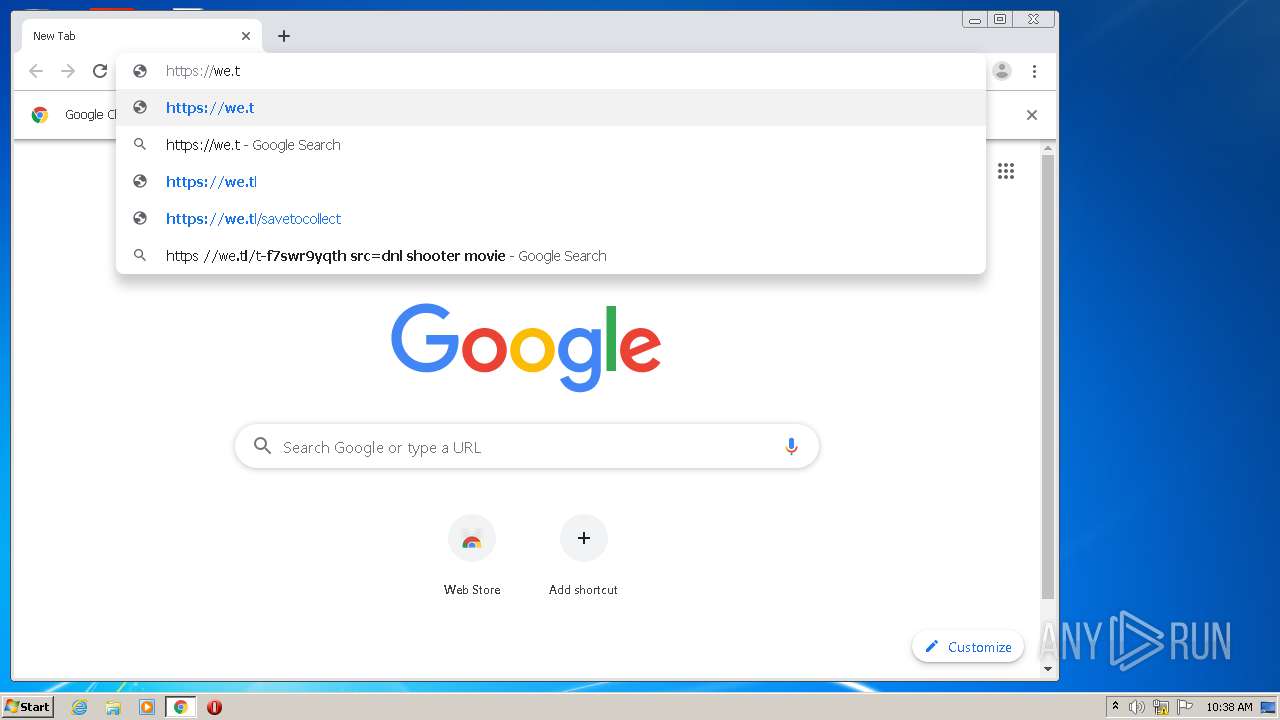Open Windows Explorer folder from taskbar
Image resolution: width=1280 pixels, height=720 pixels.
(x=113, y=707)
